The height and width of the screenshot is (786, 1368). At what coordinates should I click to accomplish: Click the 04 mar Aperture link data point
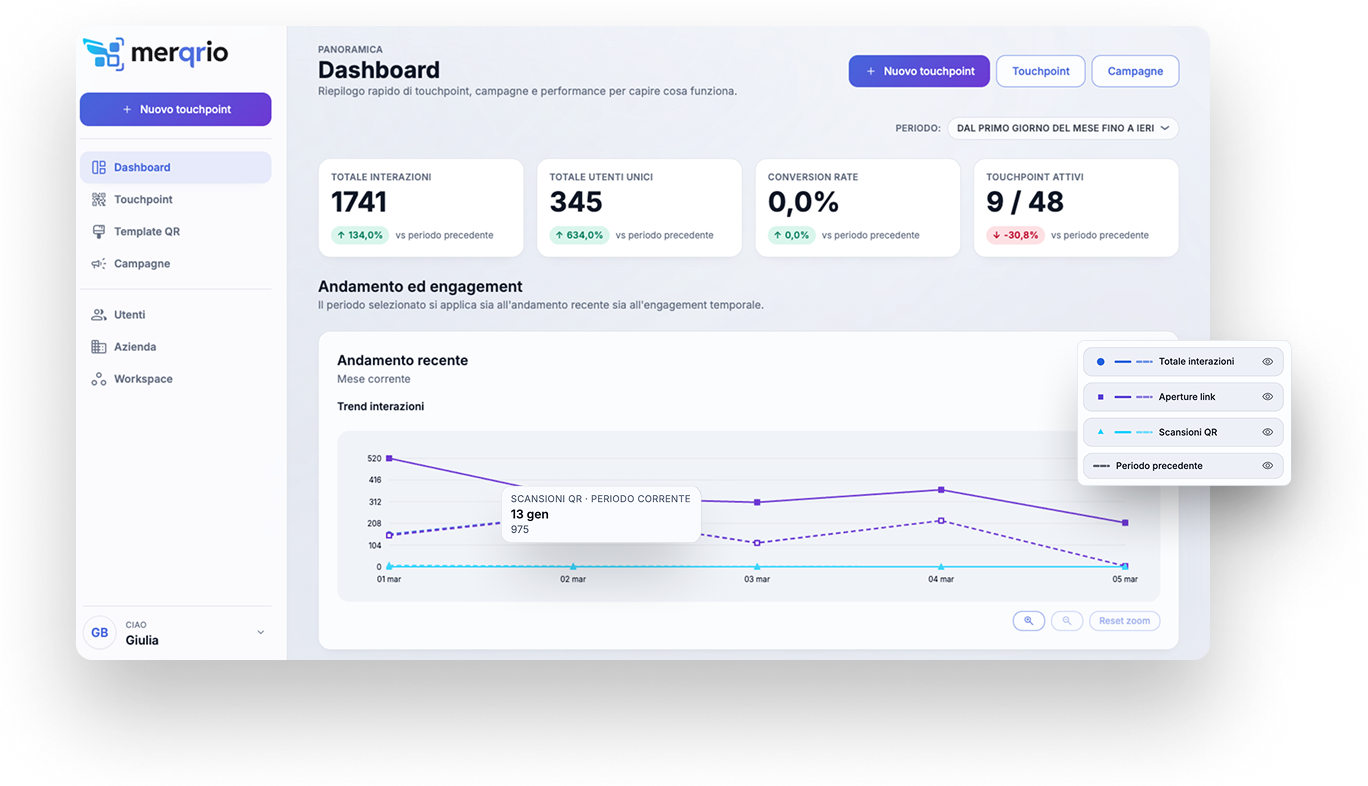point(941,490)
